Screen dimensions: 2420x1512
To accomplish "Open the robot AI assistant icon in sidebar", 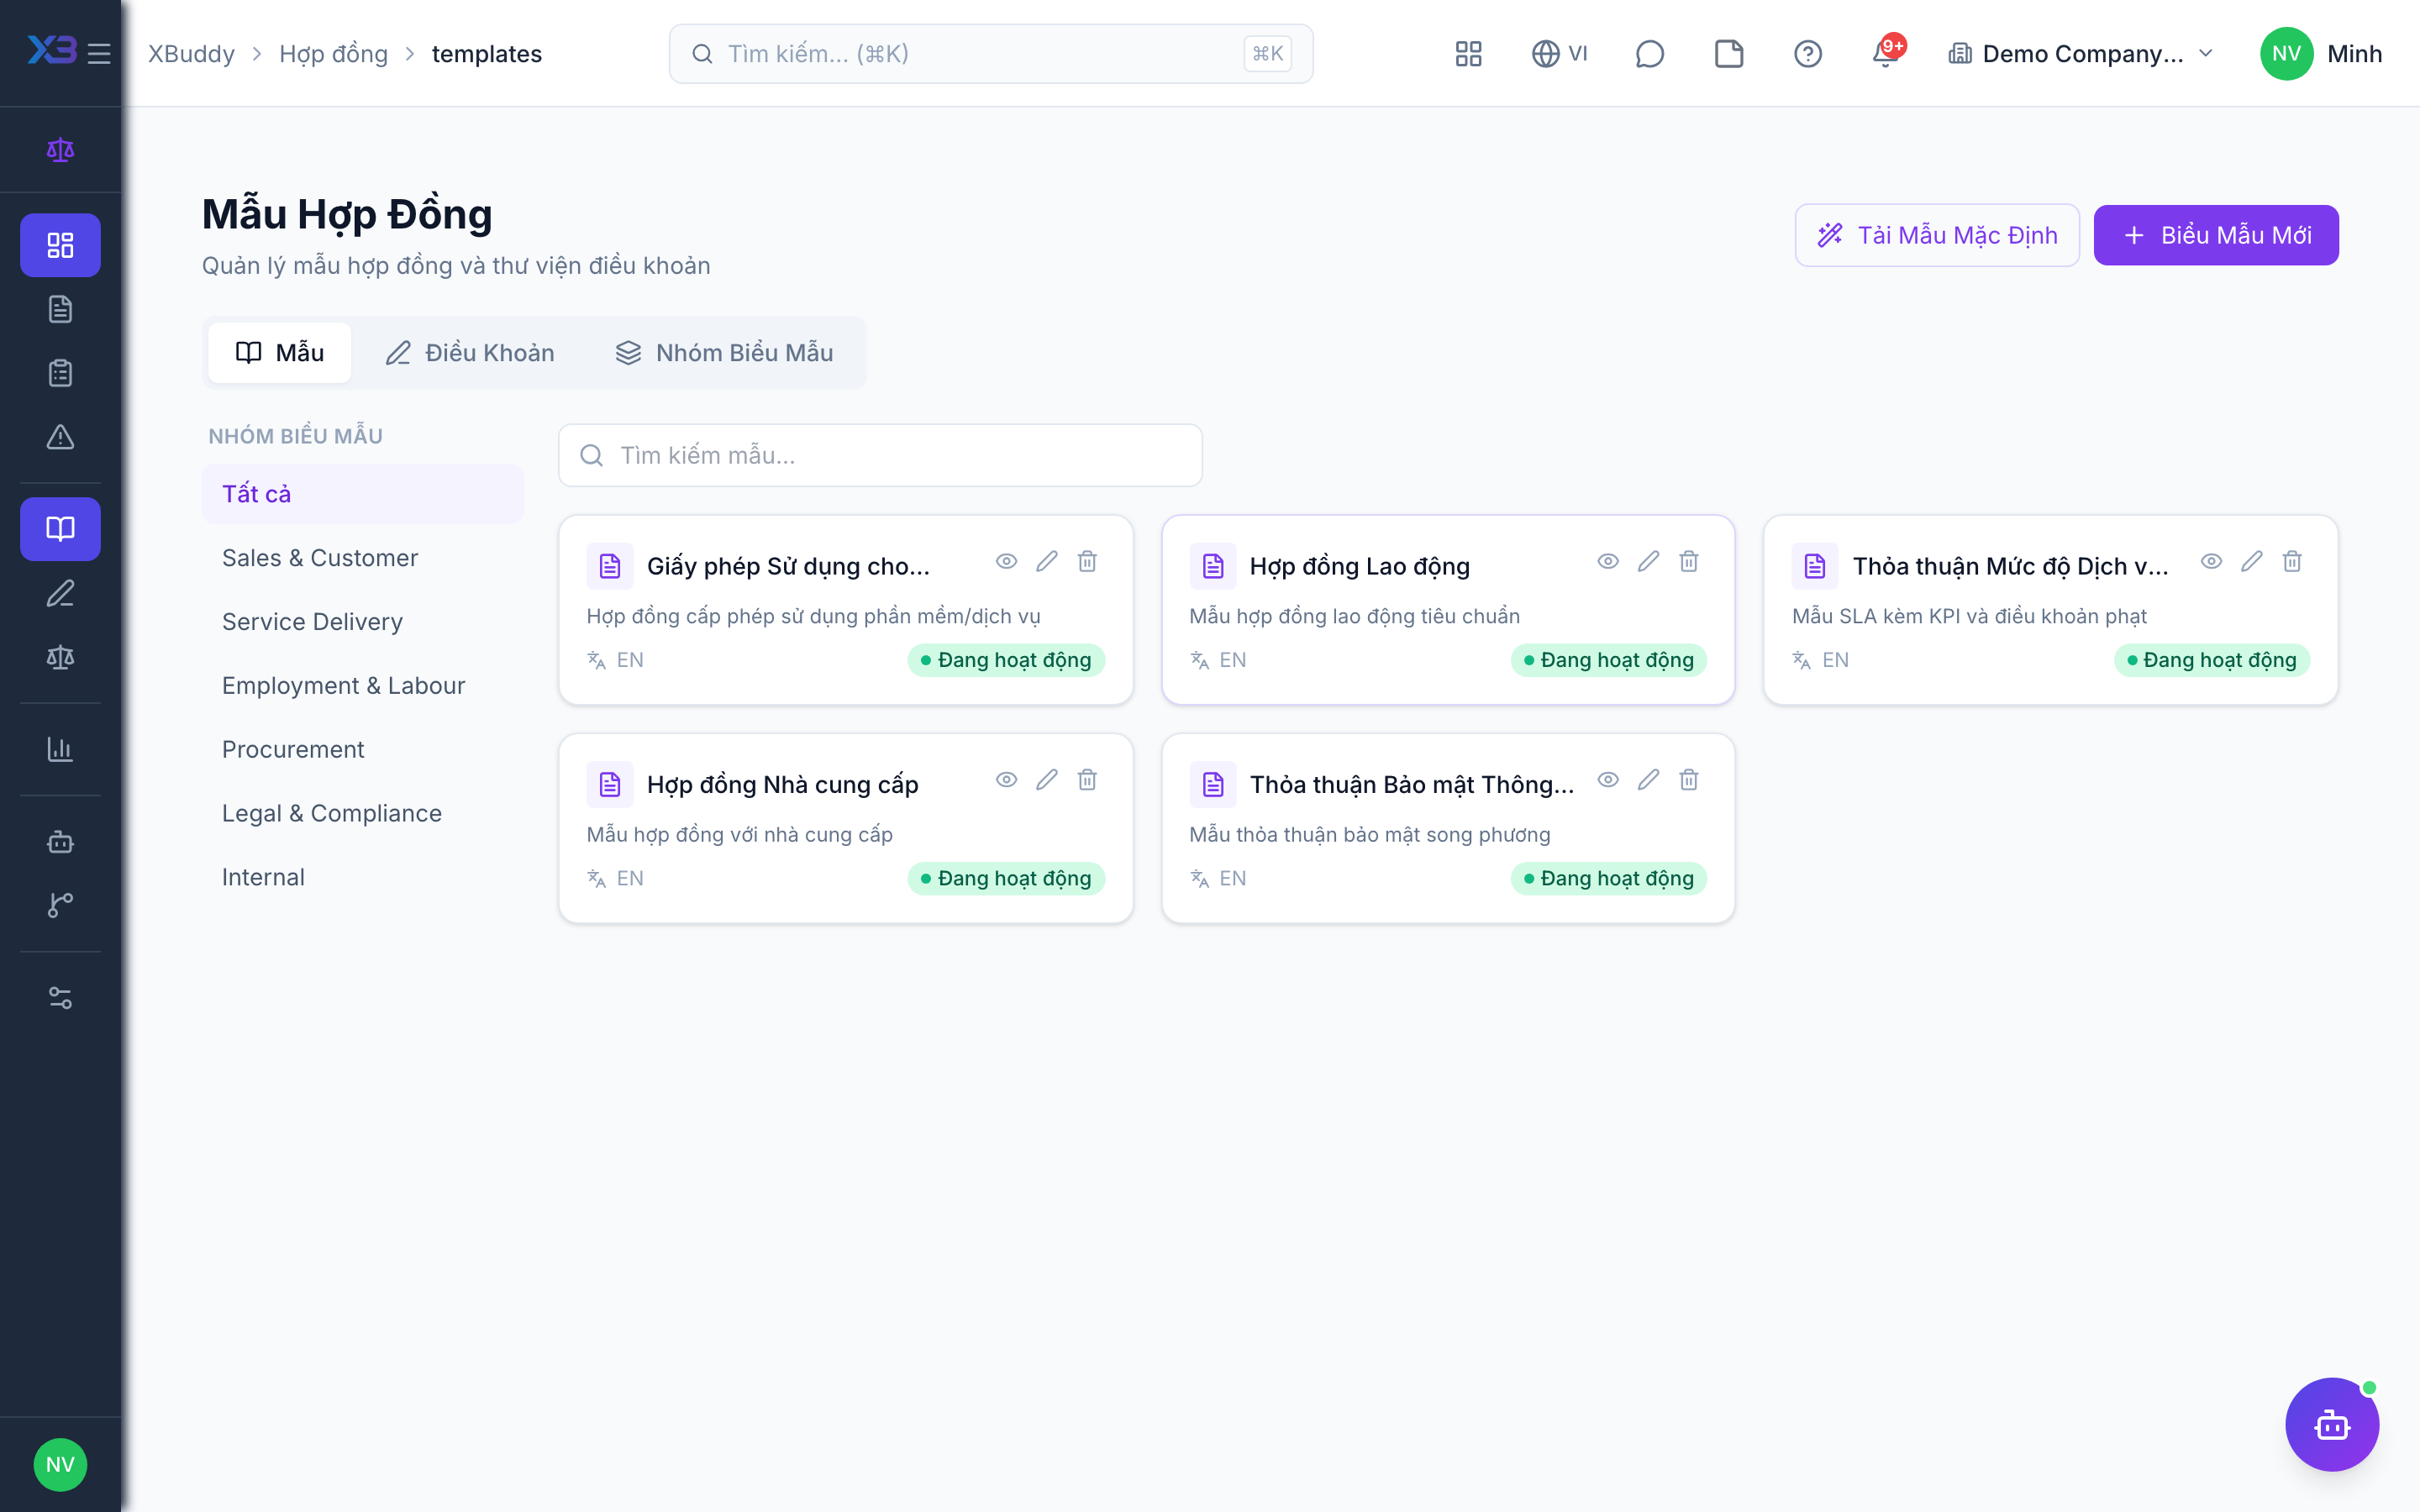I will click(x=60, y=842).
